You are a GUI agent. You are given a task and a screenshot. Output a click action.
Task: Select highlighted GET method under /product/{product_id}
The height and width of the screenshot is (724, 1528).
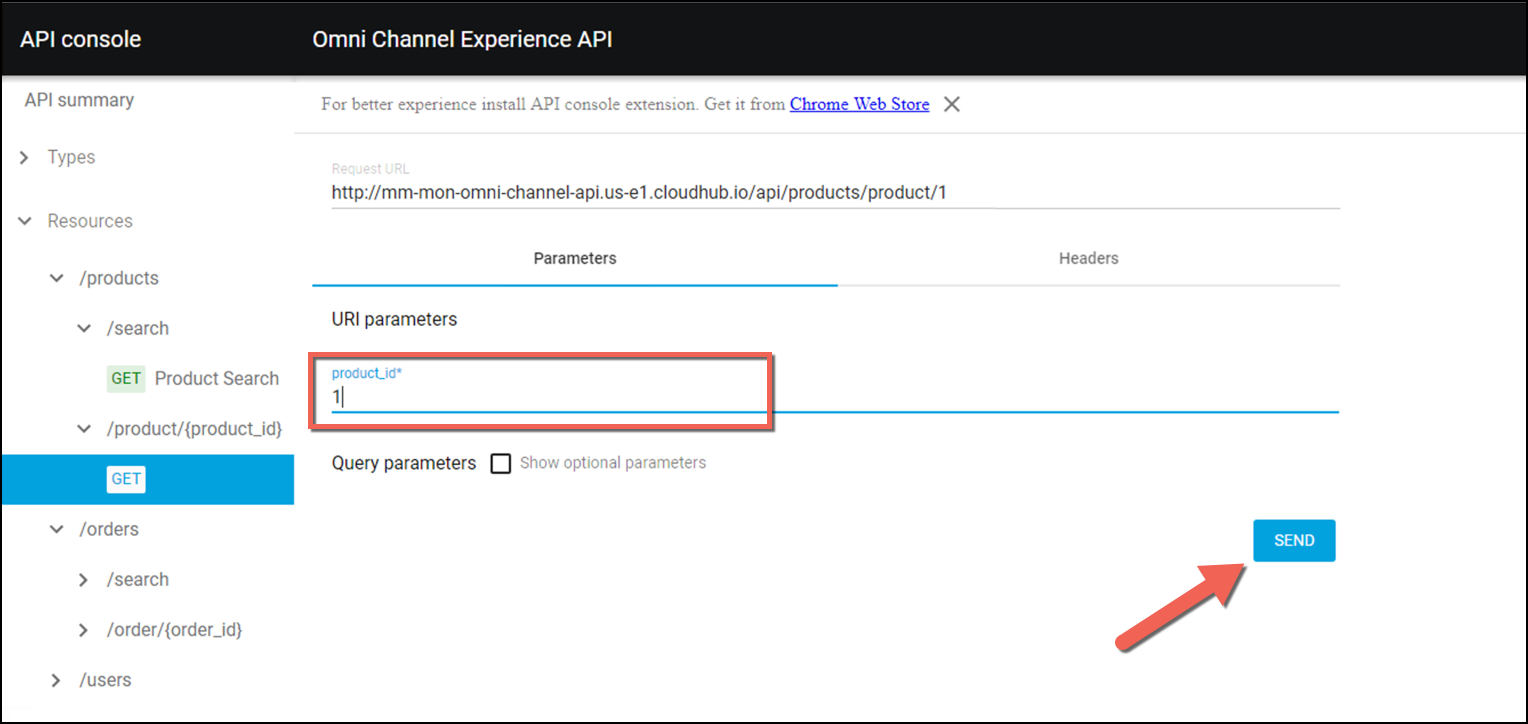(x=147, y=479)
